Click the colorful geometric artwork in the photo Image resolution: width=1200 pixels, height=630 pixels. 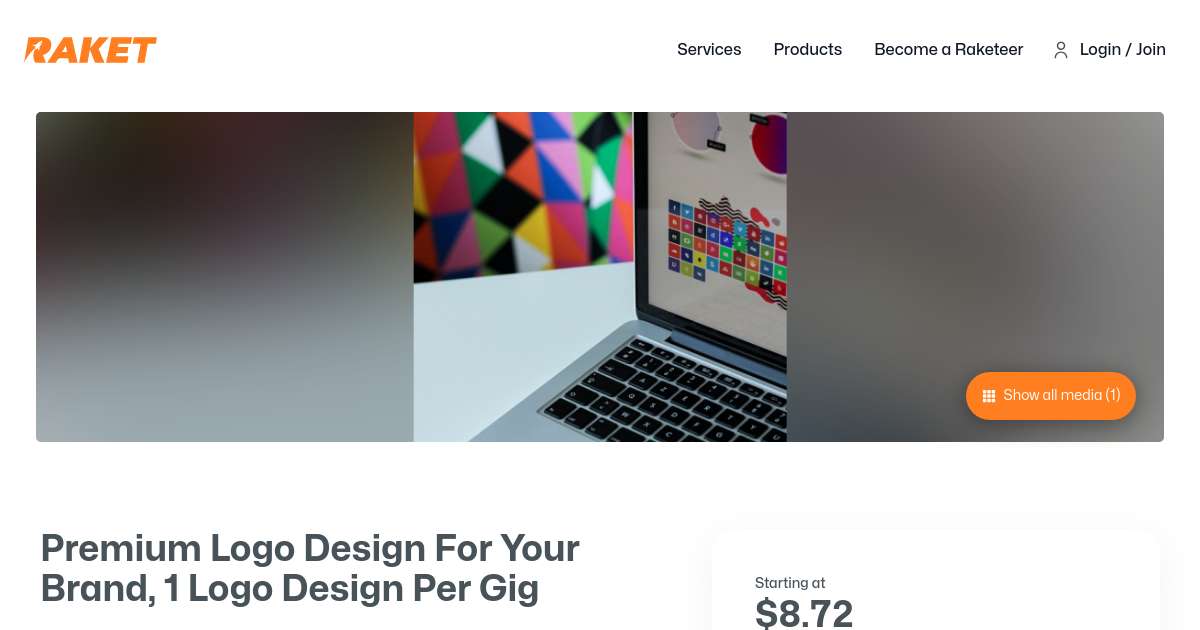[523, 195]
